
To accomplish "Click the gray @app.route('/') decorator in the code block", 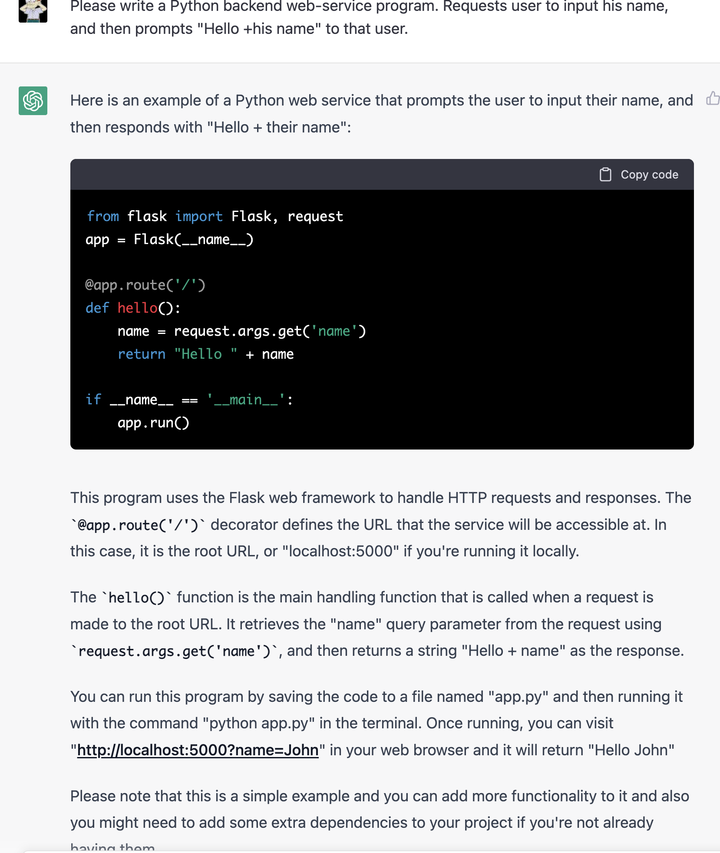I will [145, 285].
